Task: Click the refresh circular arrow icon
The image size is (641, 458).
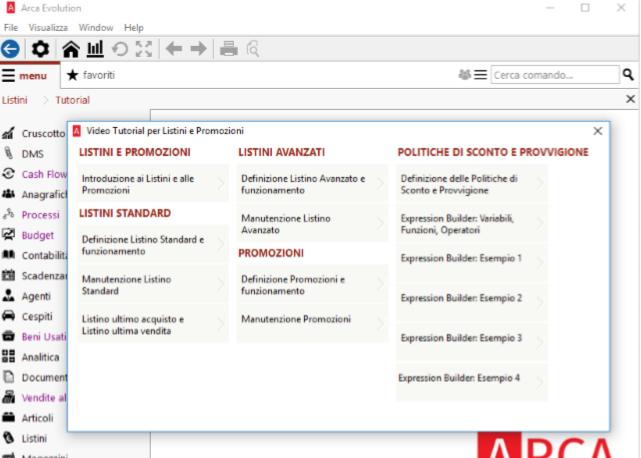Action: point(120,49)
